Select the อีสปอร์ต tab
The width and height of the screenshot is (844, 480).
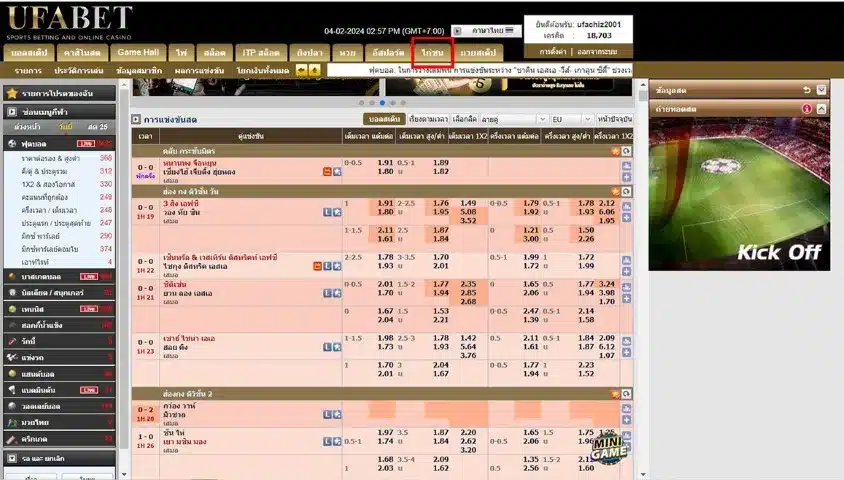click(x=388, y=52)
